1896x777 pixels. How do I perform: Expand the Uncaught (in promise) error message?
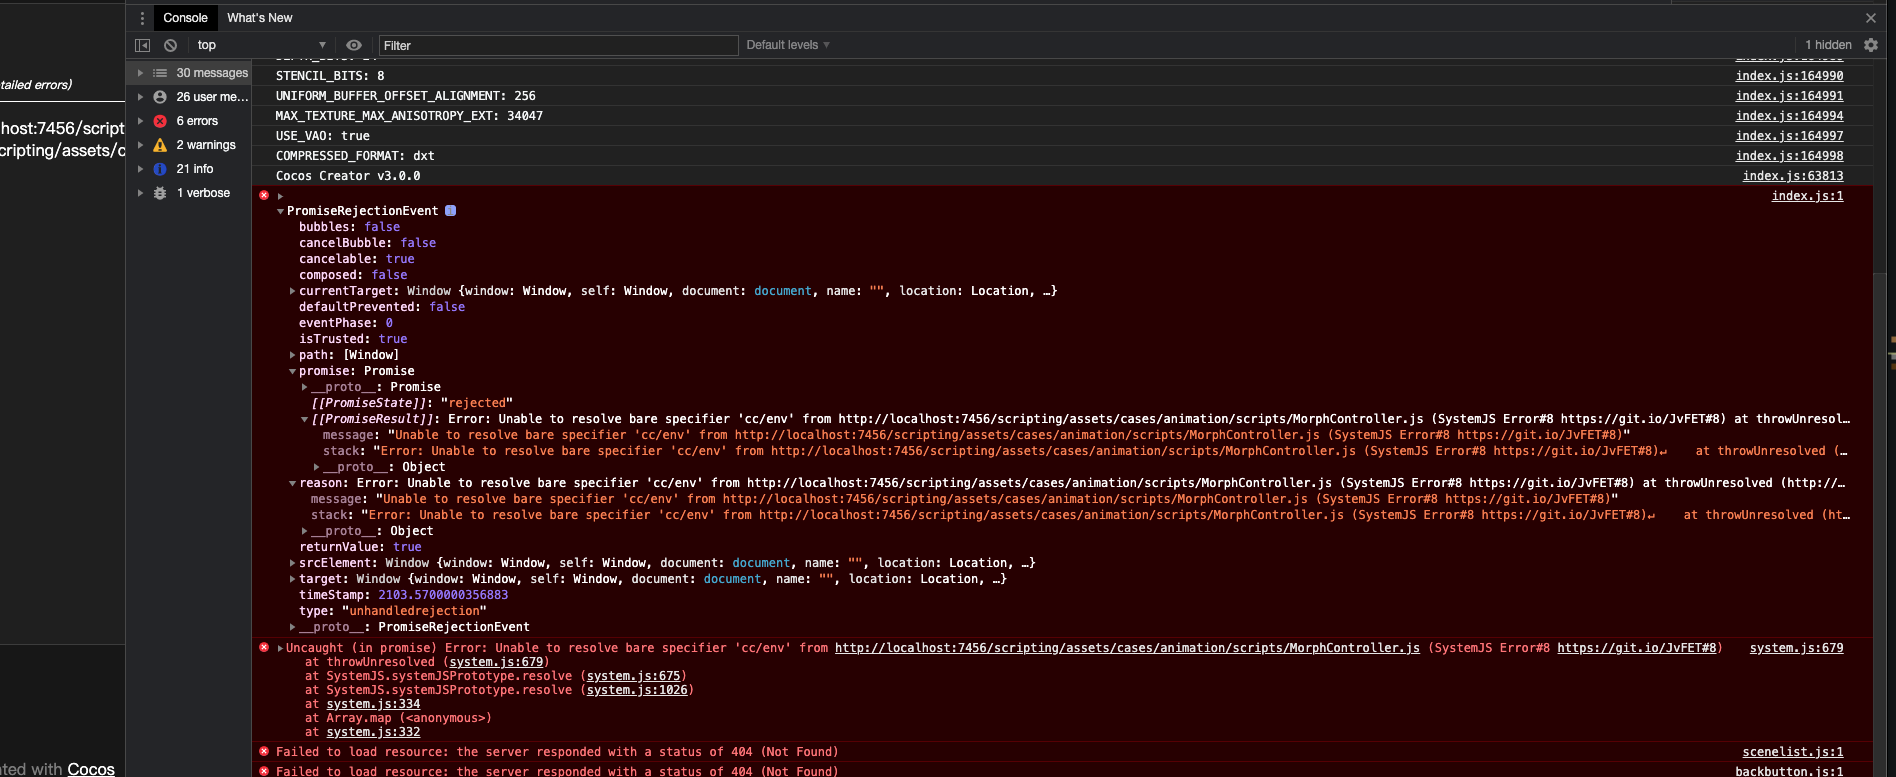click(280, 648)
